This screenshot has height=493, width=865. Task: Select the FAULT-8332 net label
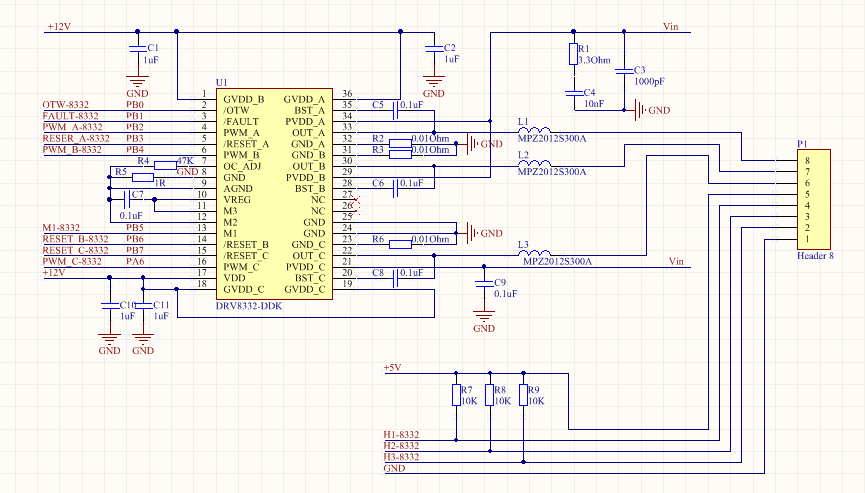point(70,116)
